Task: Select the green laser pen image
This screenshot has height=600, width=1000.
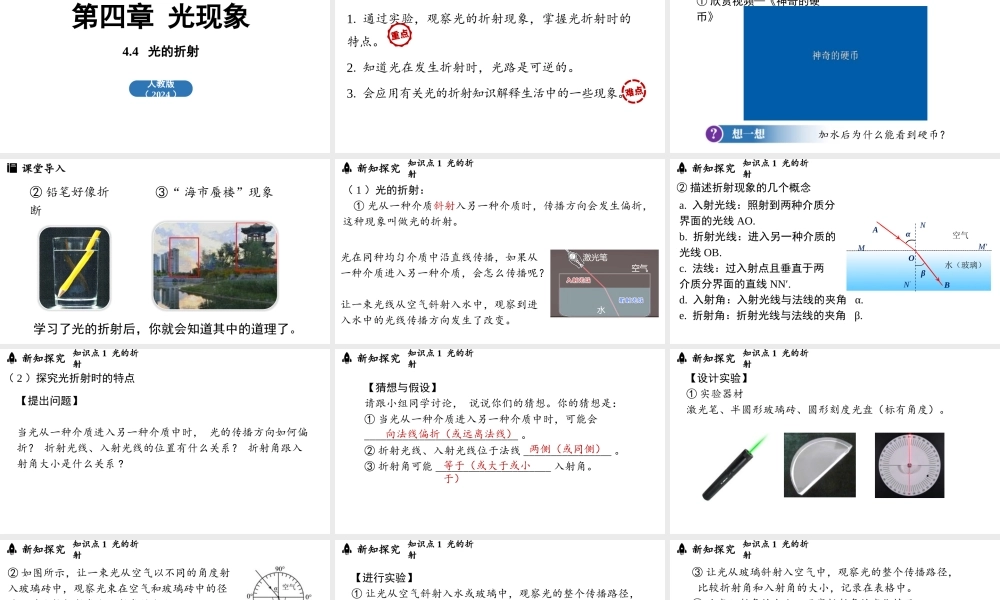Action: (x=735, y=466)
